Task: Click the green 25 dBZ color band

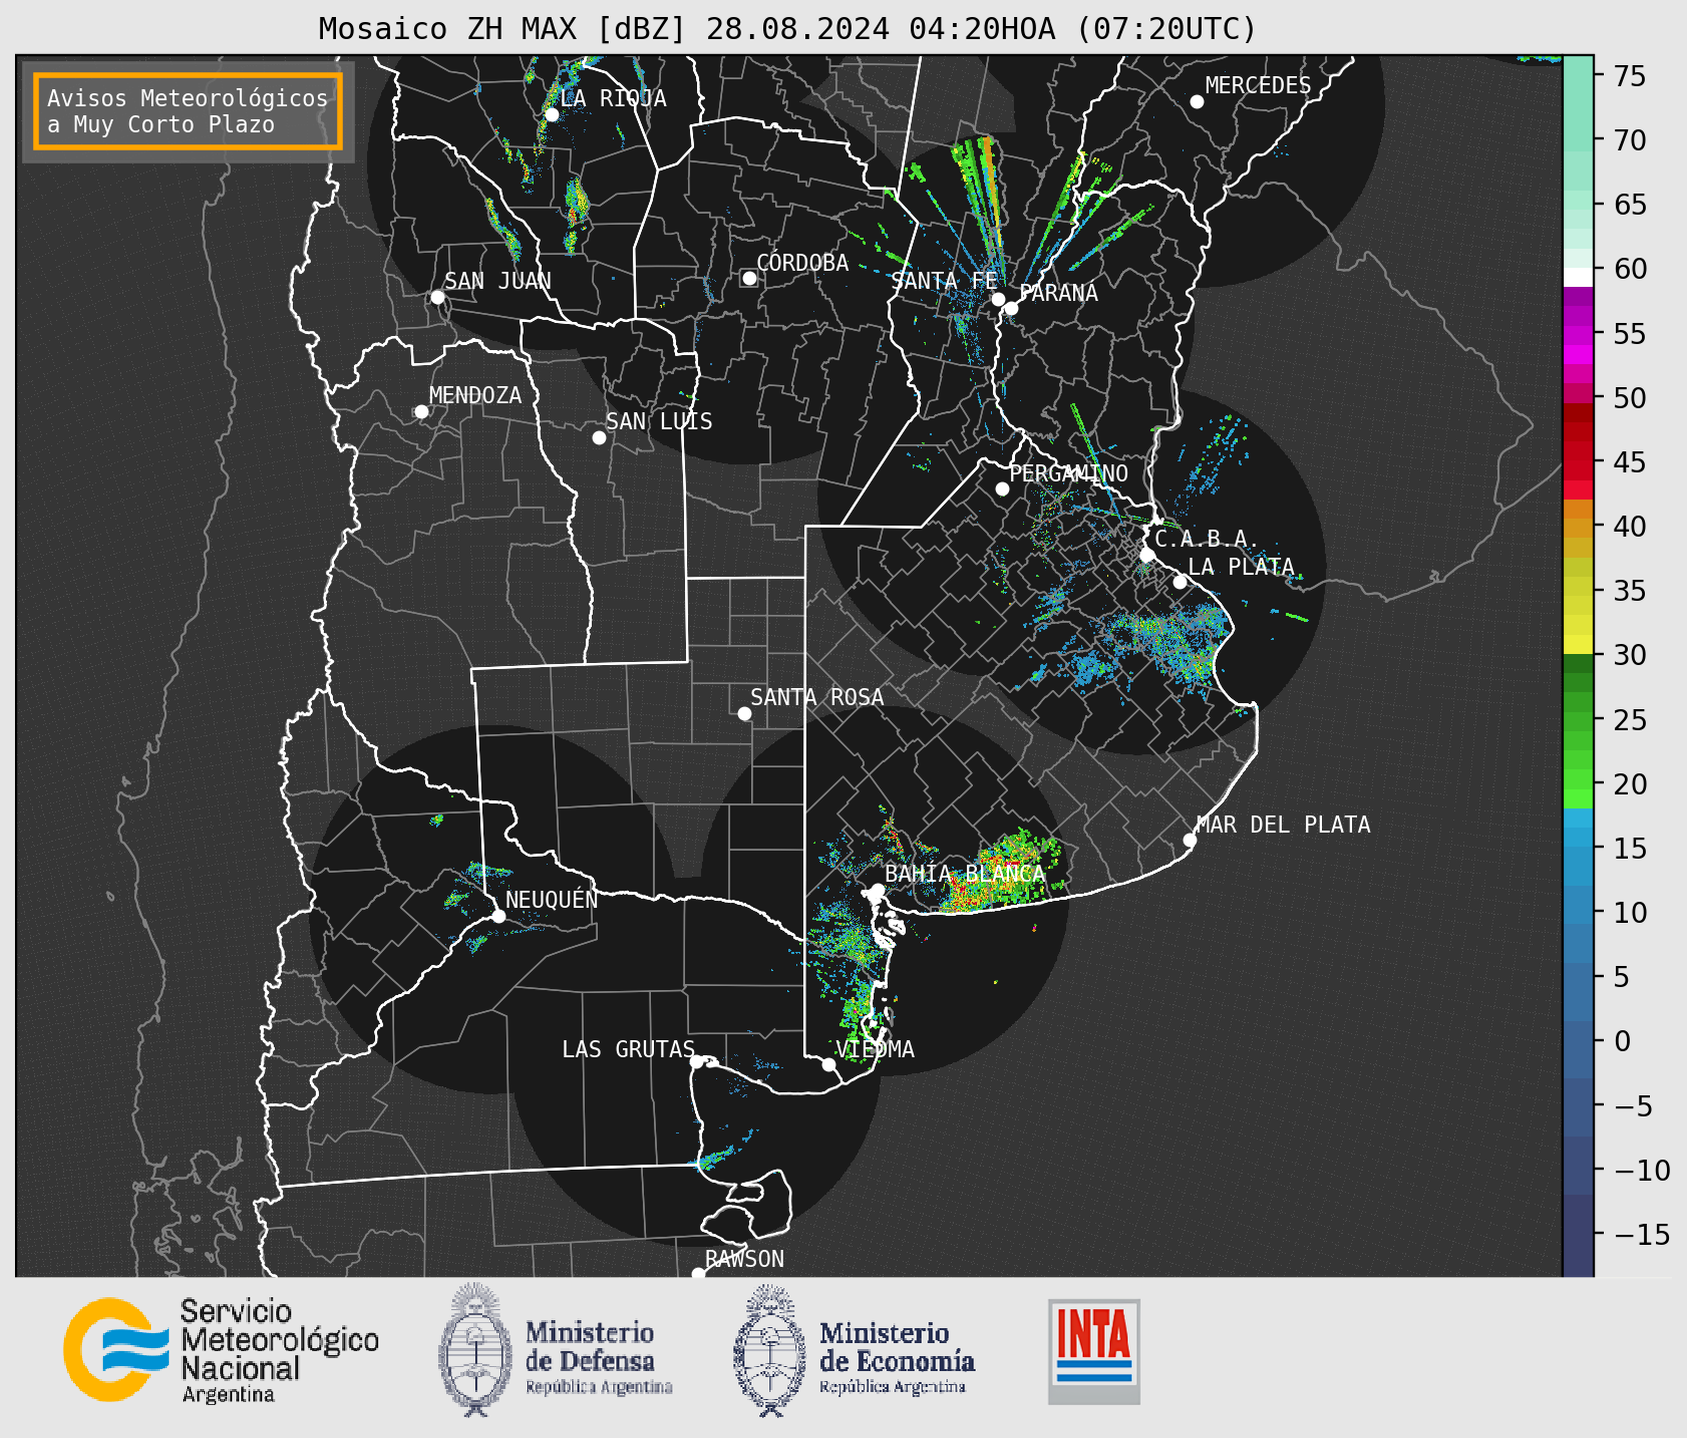Action: 1578,720
